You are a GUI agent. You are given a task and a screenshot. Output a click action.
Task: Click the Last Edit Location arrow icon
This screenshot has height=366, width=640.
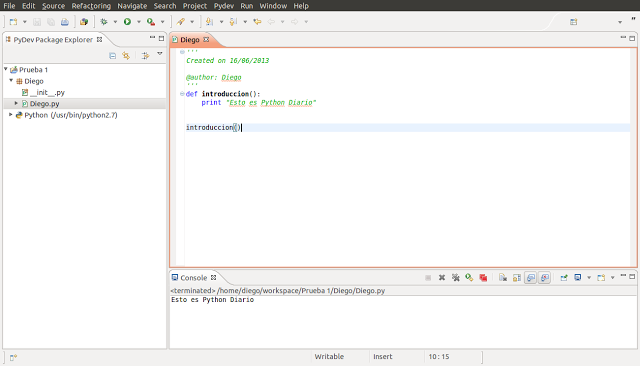click(257, 22)
